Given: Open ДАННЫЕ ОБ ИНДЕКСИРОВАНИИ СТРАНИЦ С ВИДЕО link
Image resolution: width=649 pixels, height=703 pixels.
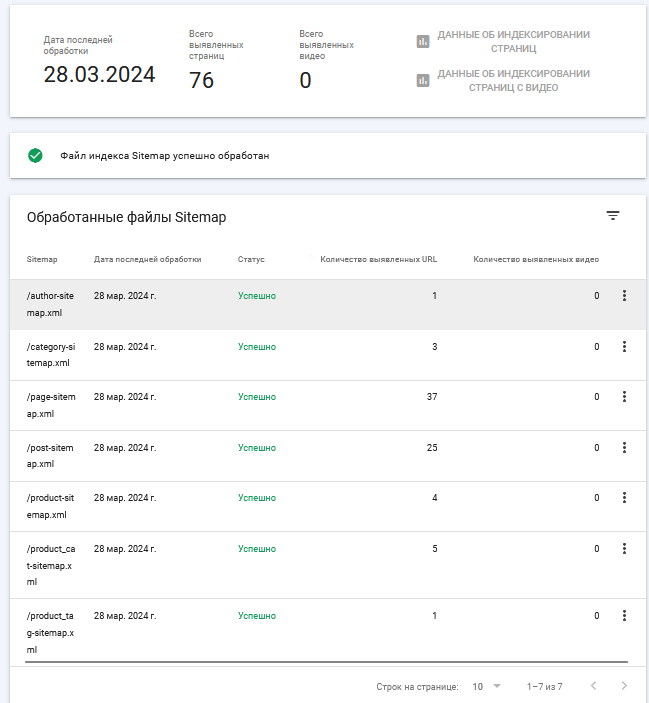Looking at the screenshot, I should click(513, 80).
